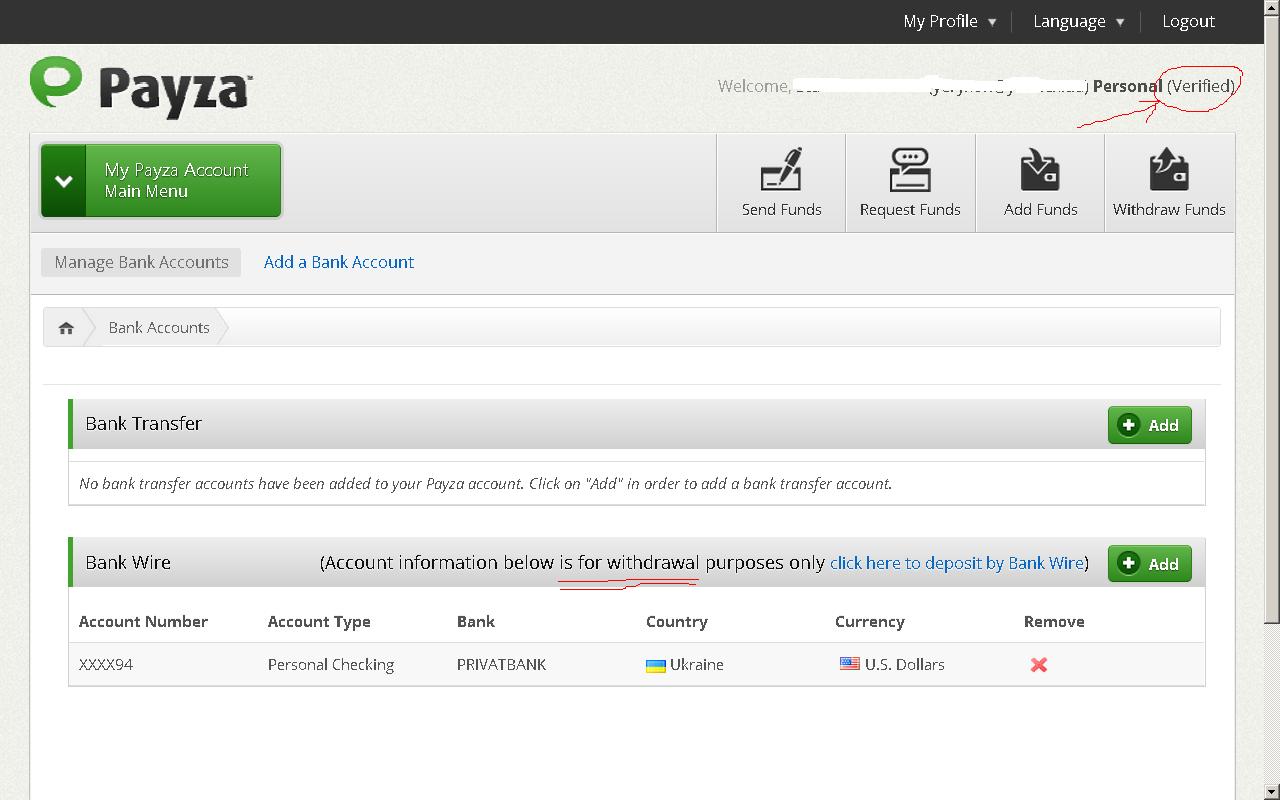
Task: Remove PRIVATBANK account with red X
Action: coord(1039,665)
